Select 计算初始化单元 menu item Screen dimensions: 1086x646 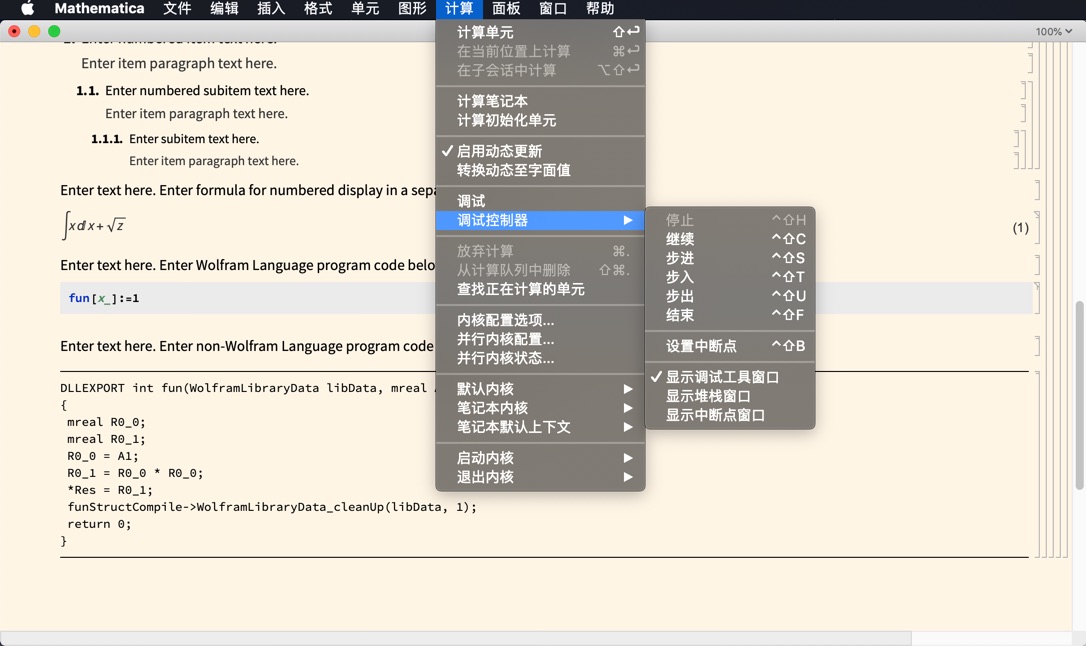tap(540, 120)
